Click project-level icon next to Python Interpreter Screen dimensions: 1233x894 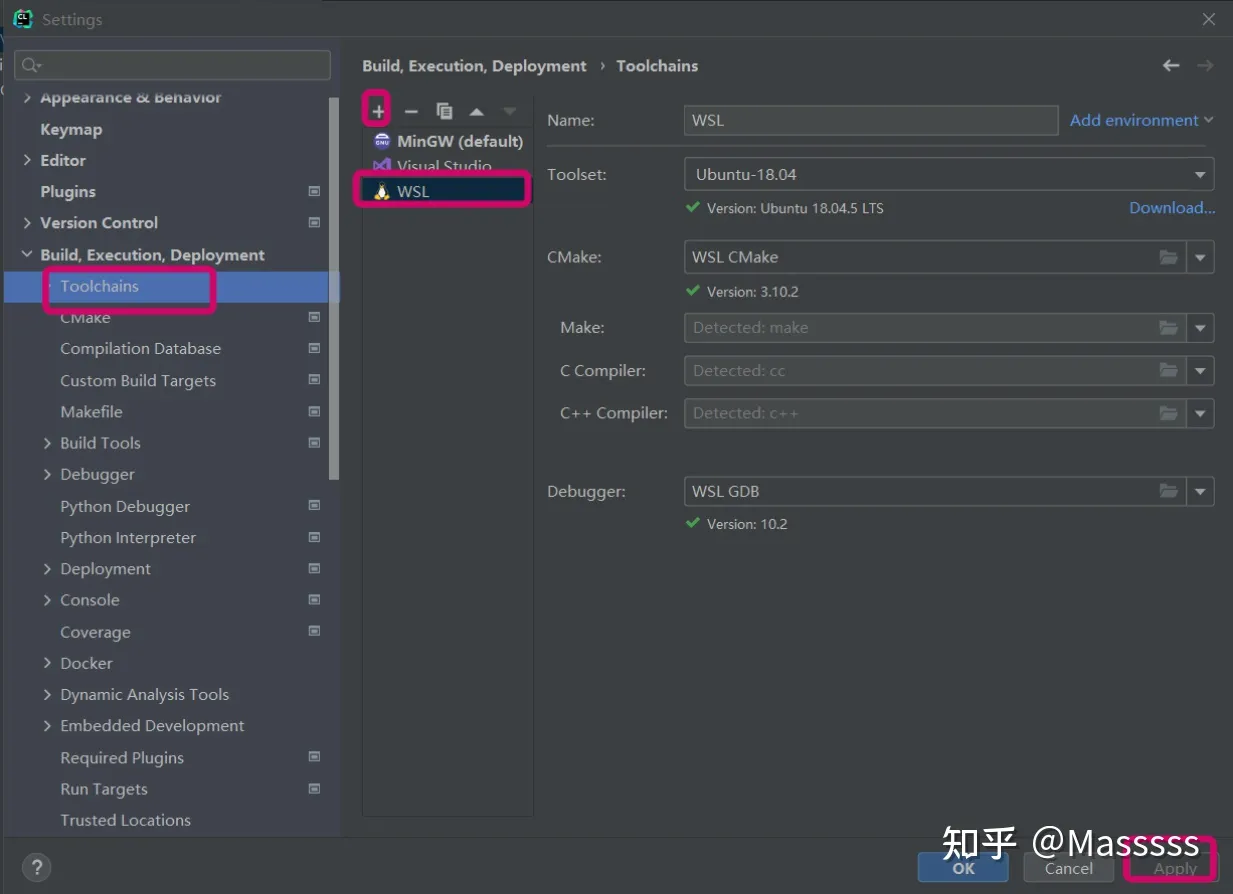click(314, 537)
